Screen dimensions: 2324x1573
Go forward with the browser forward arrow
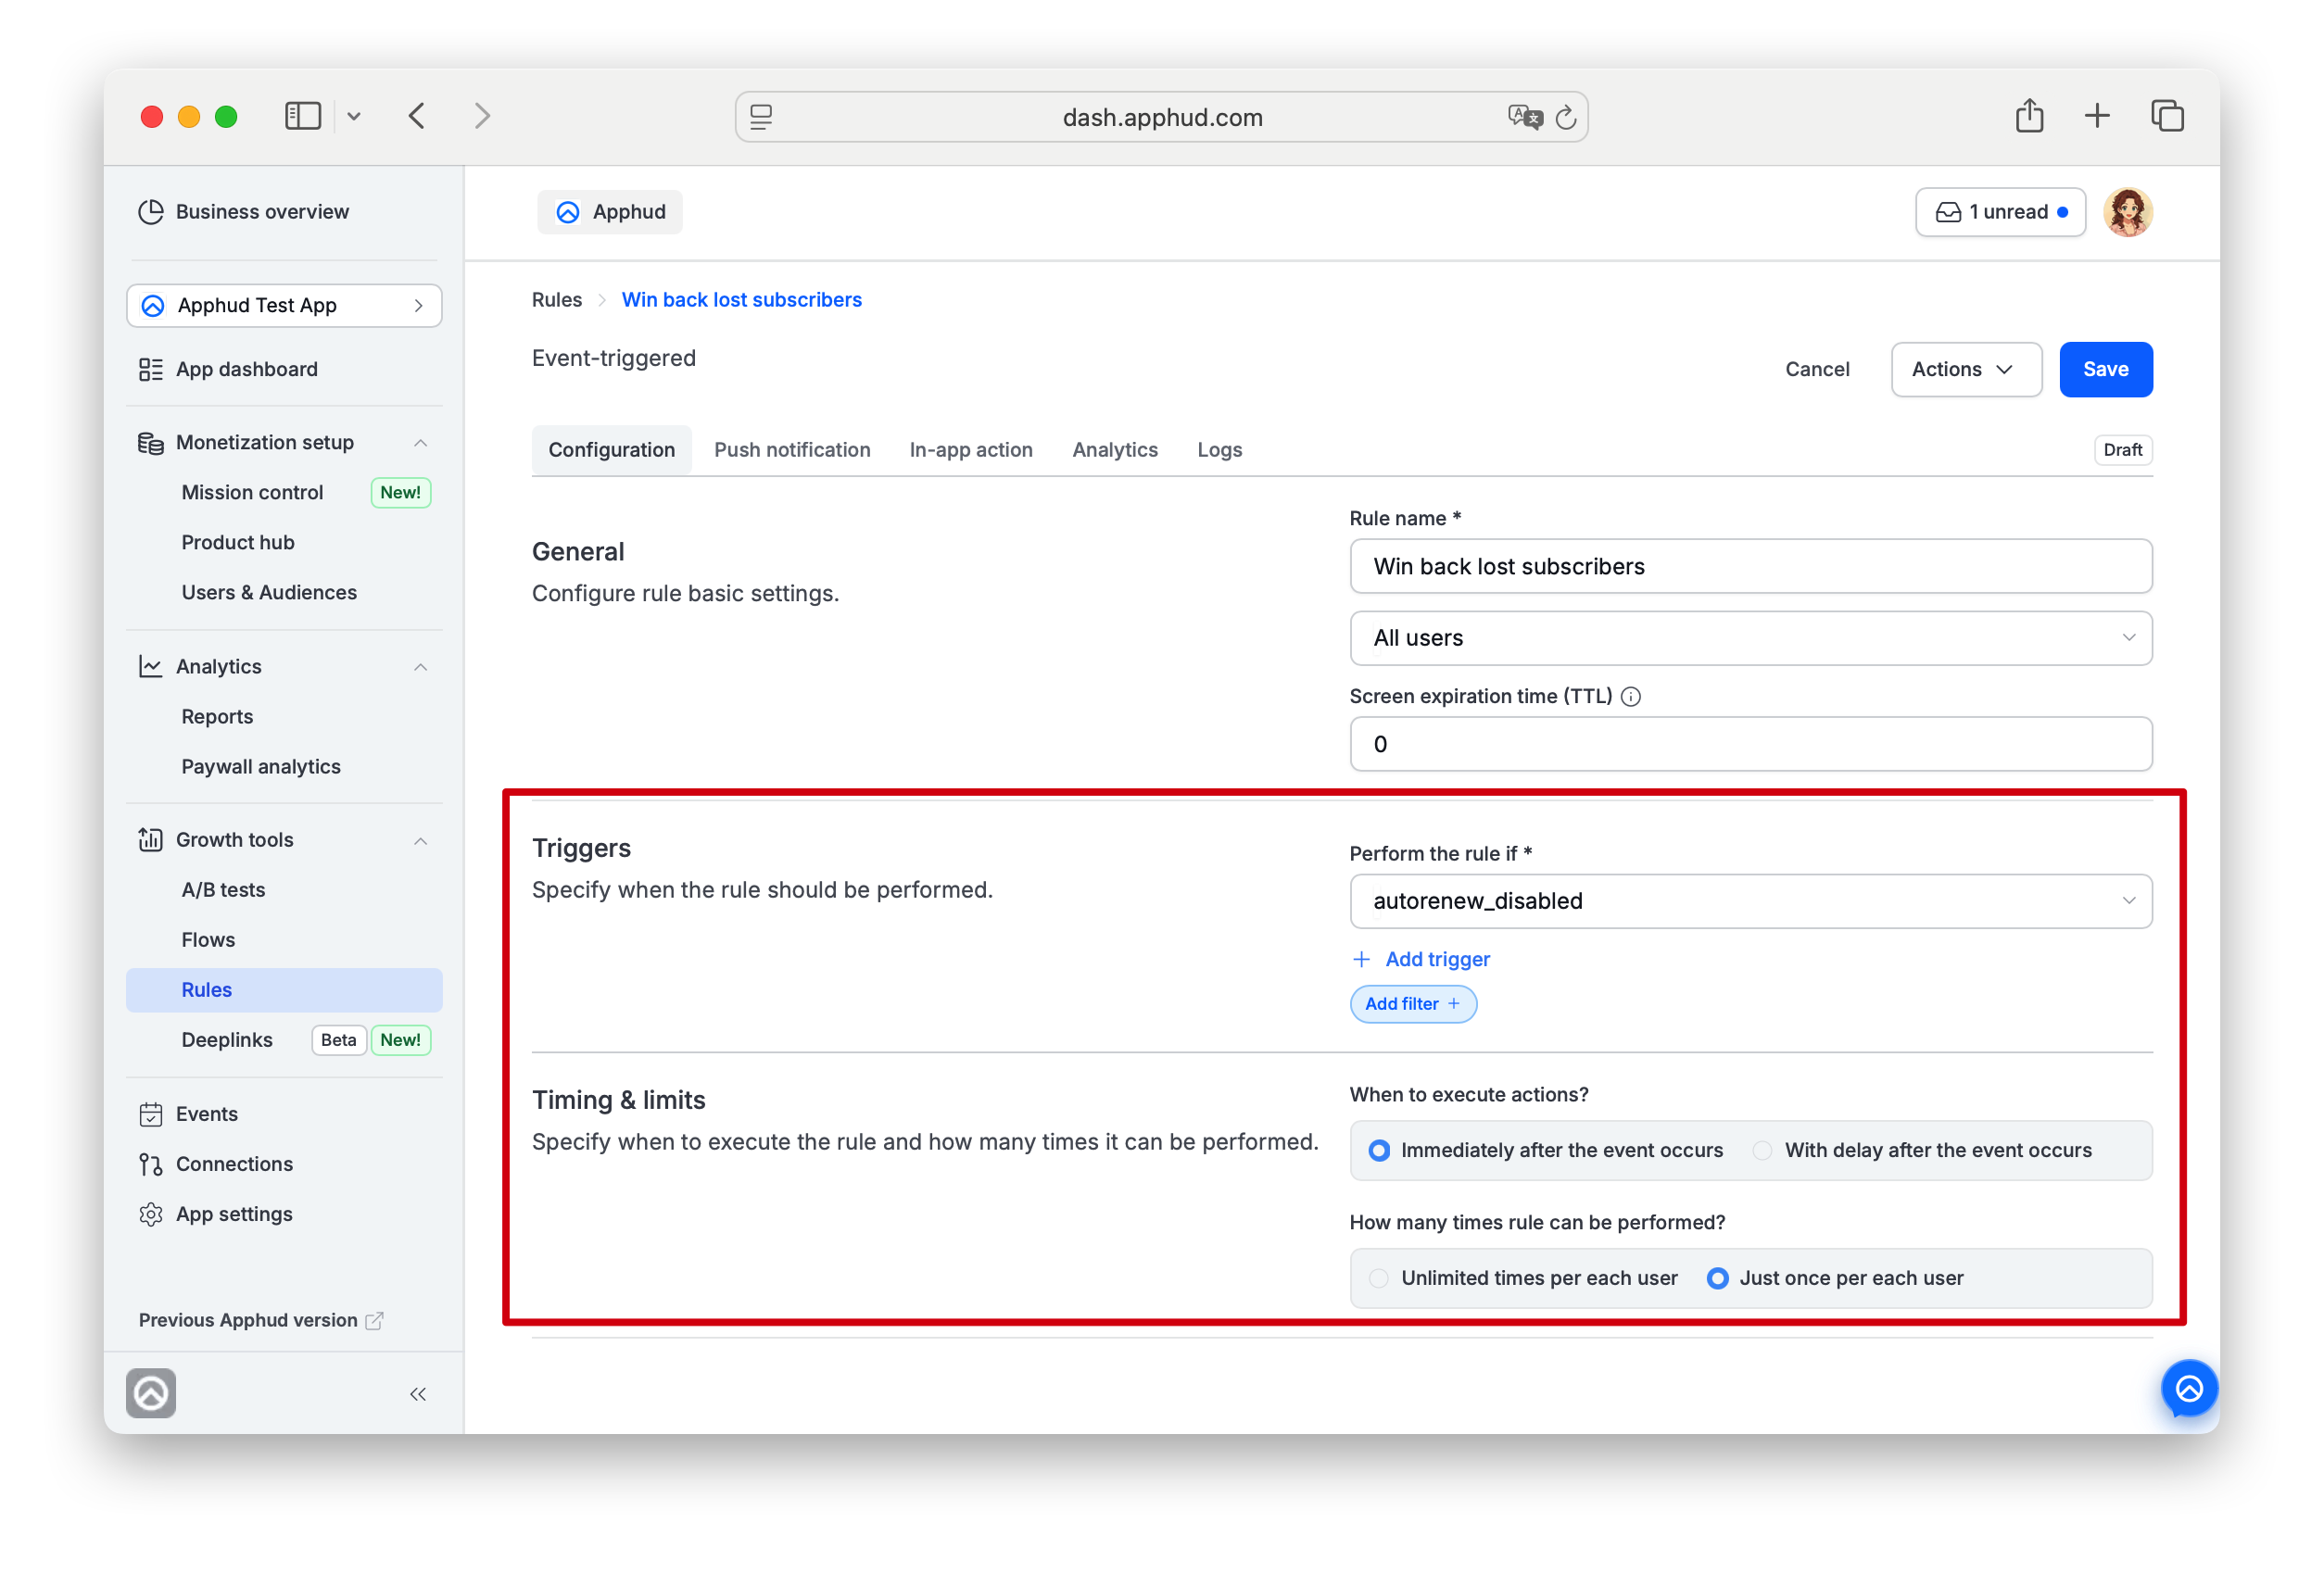[482, 116]
